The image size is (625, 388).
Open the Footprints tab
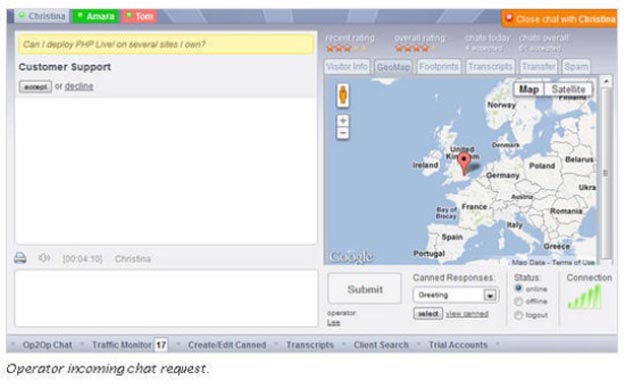pyautogui.click(x=438, y=67)
